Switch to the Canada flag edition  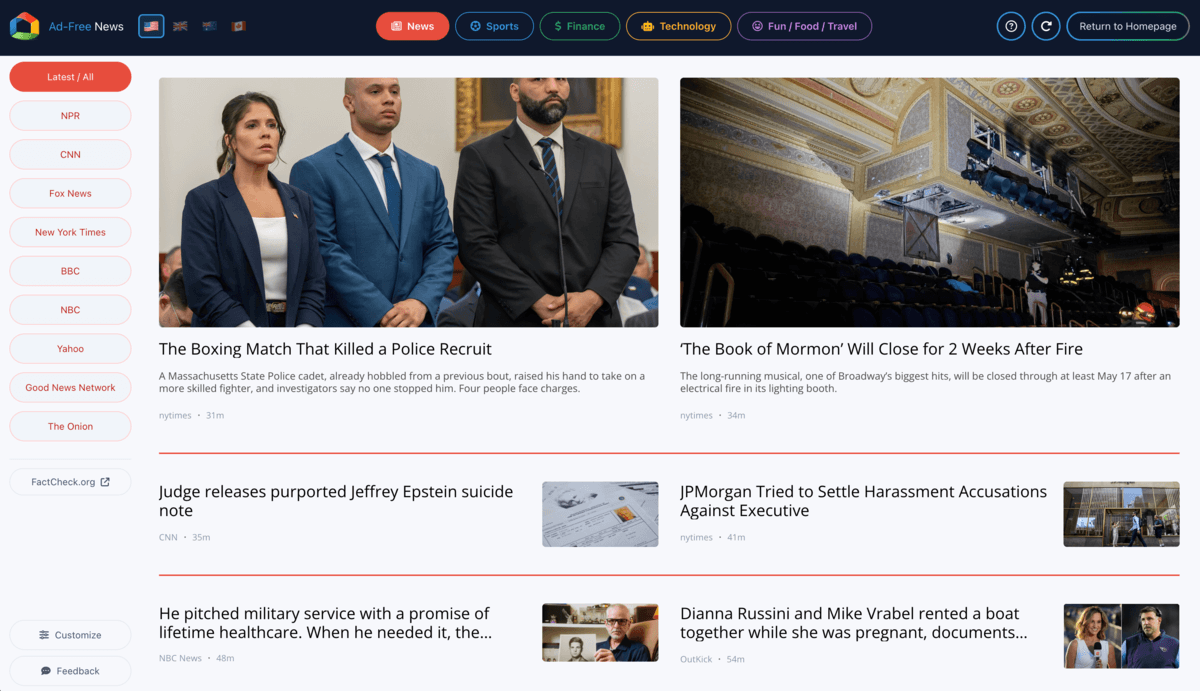[238, 26]
